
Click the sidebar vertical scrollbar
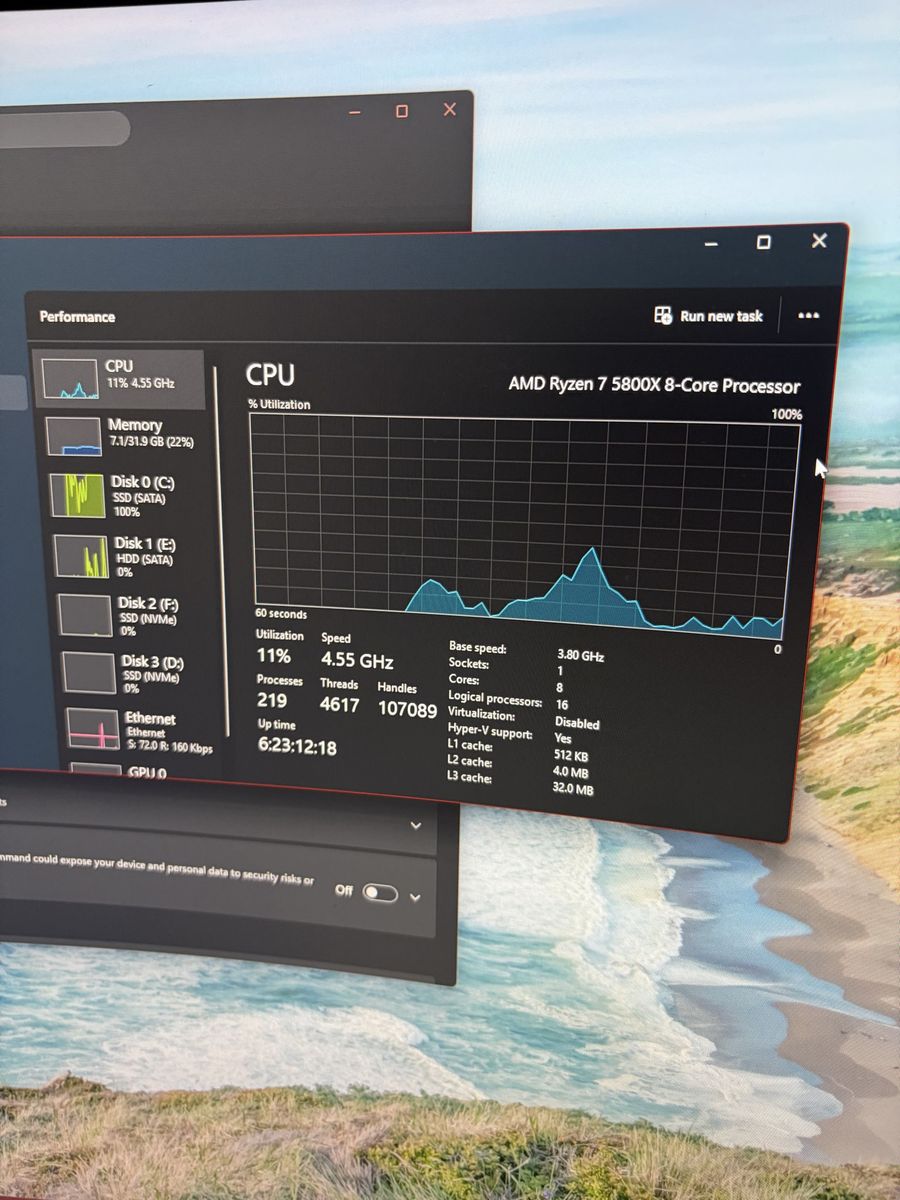[x=220, y=550]
